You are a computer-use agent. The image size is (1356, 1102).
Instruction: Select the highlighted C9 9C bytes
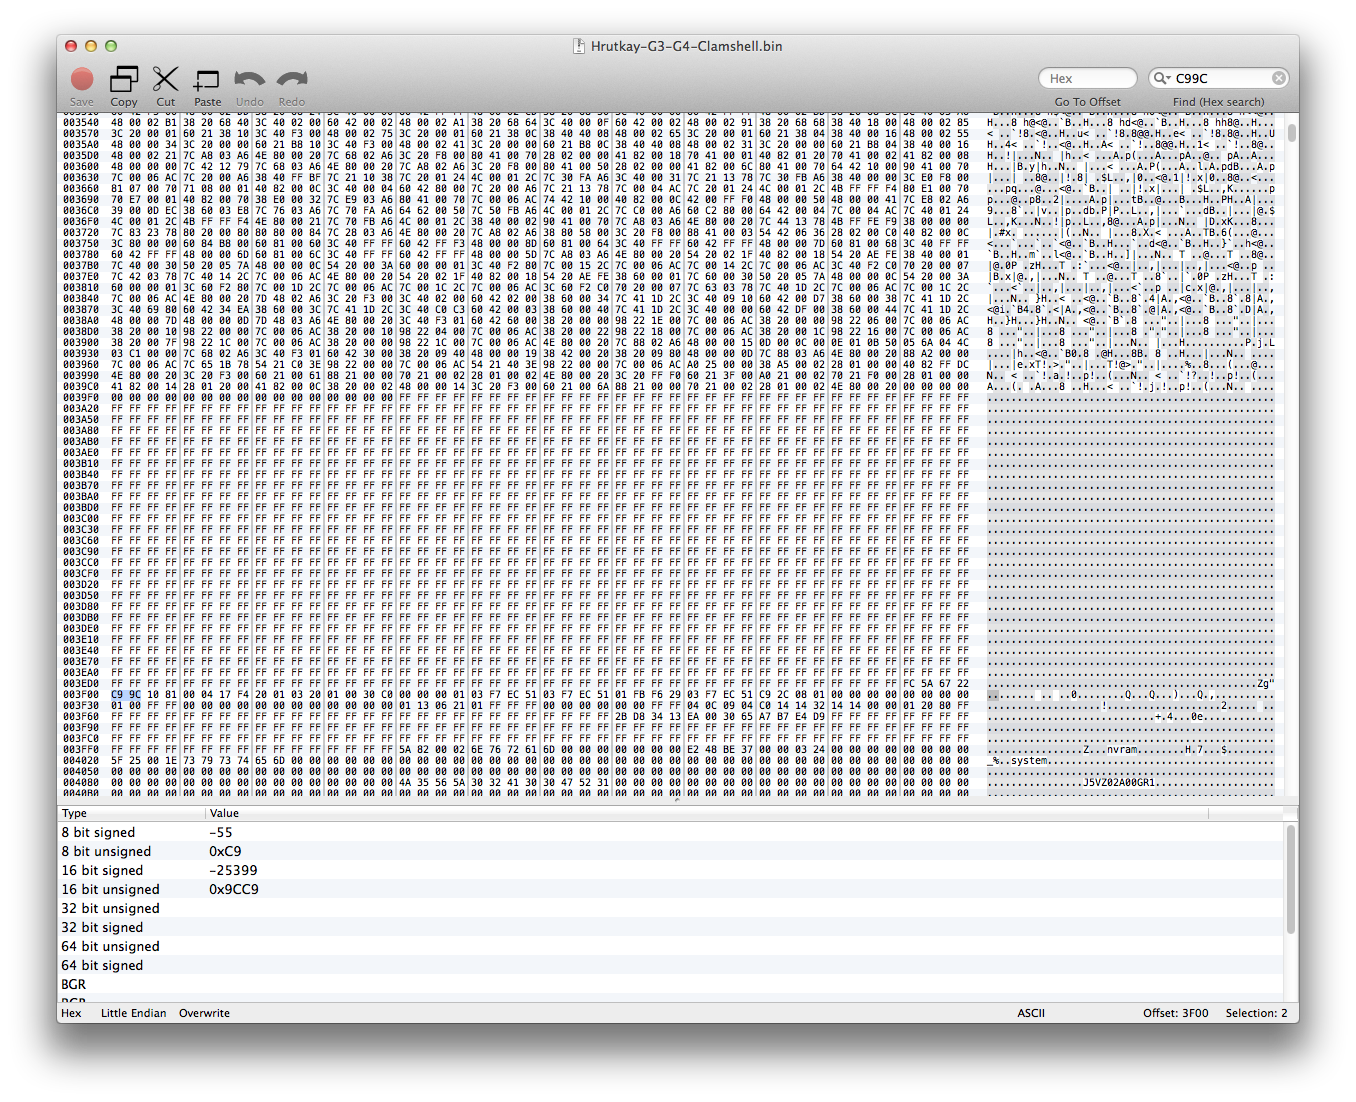point(125,693)
